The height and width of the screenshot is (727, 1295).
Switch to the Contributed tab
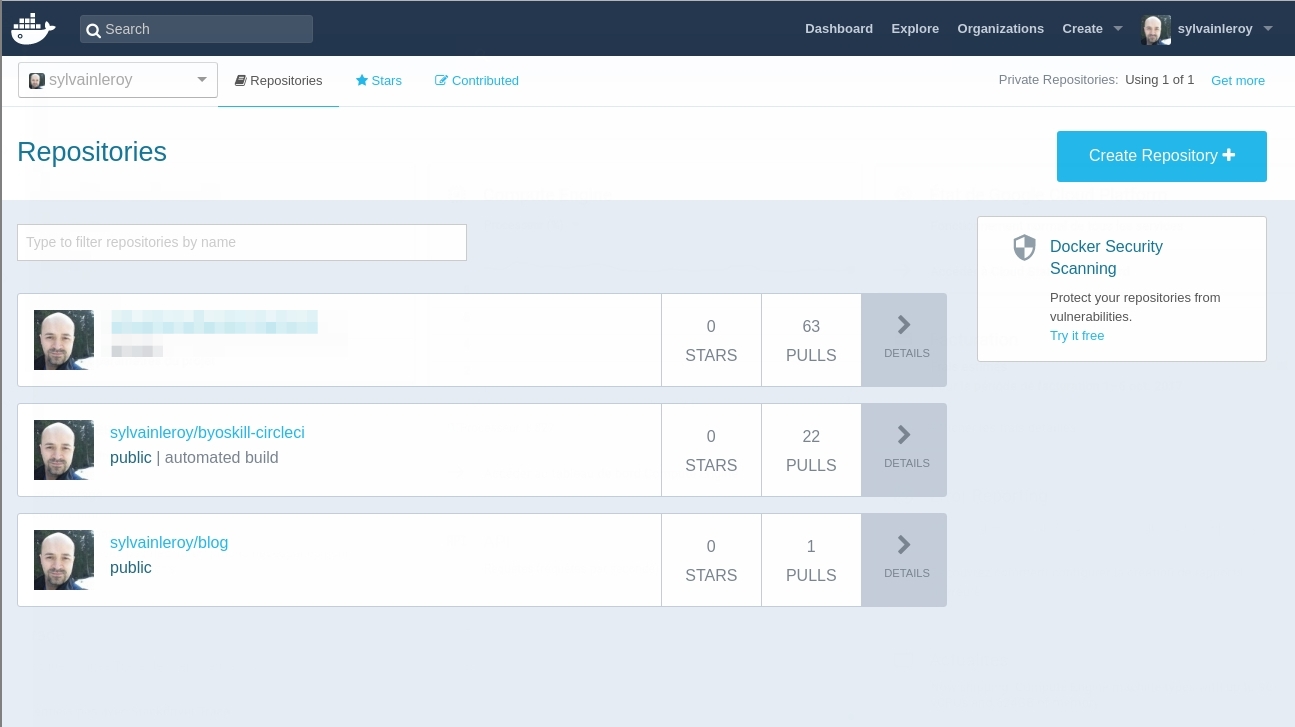[477, 81]
